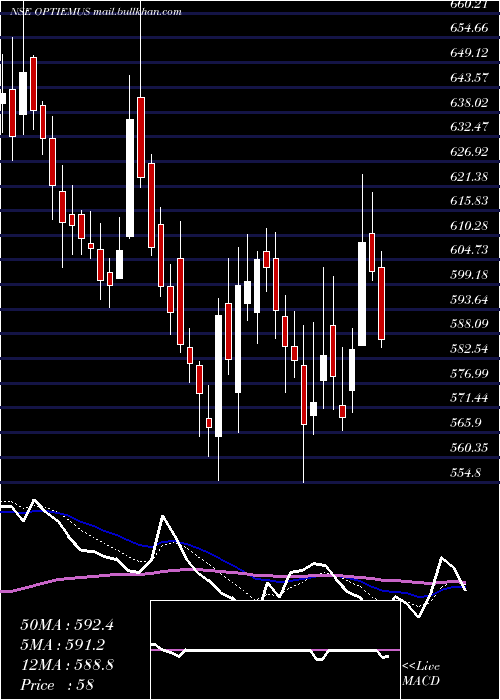Click the 576.99 price axis label
Screen dimensions: 500x700
pyautogui.click(x=469, y=374)
